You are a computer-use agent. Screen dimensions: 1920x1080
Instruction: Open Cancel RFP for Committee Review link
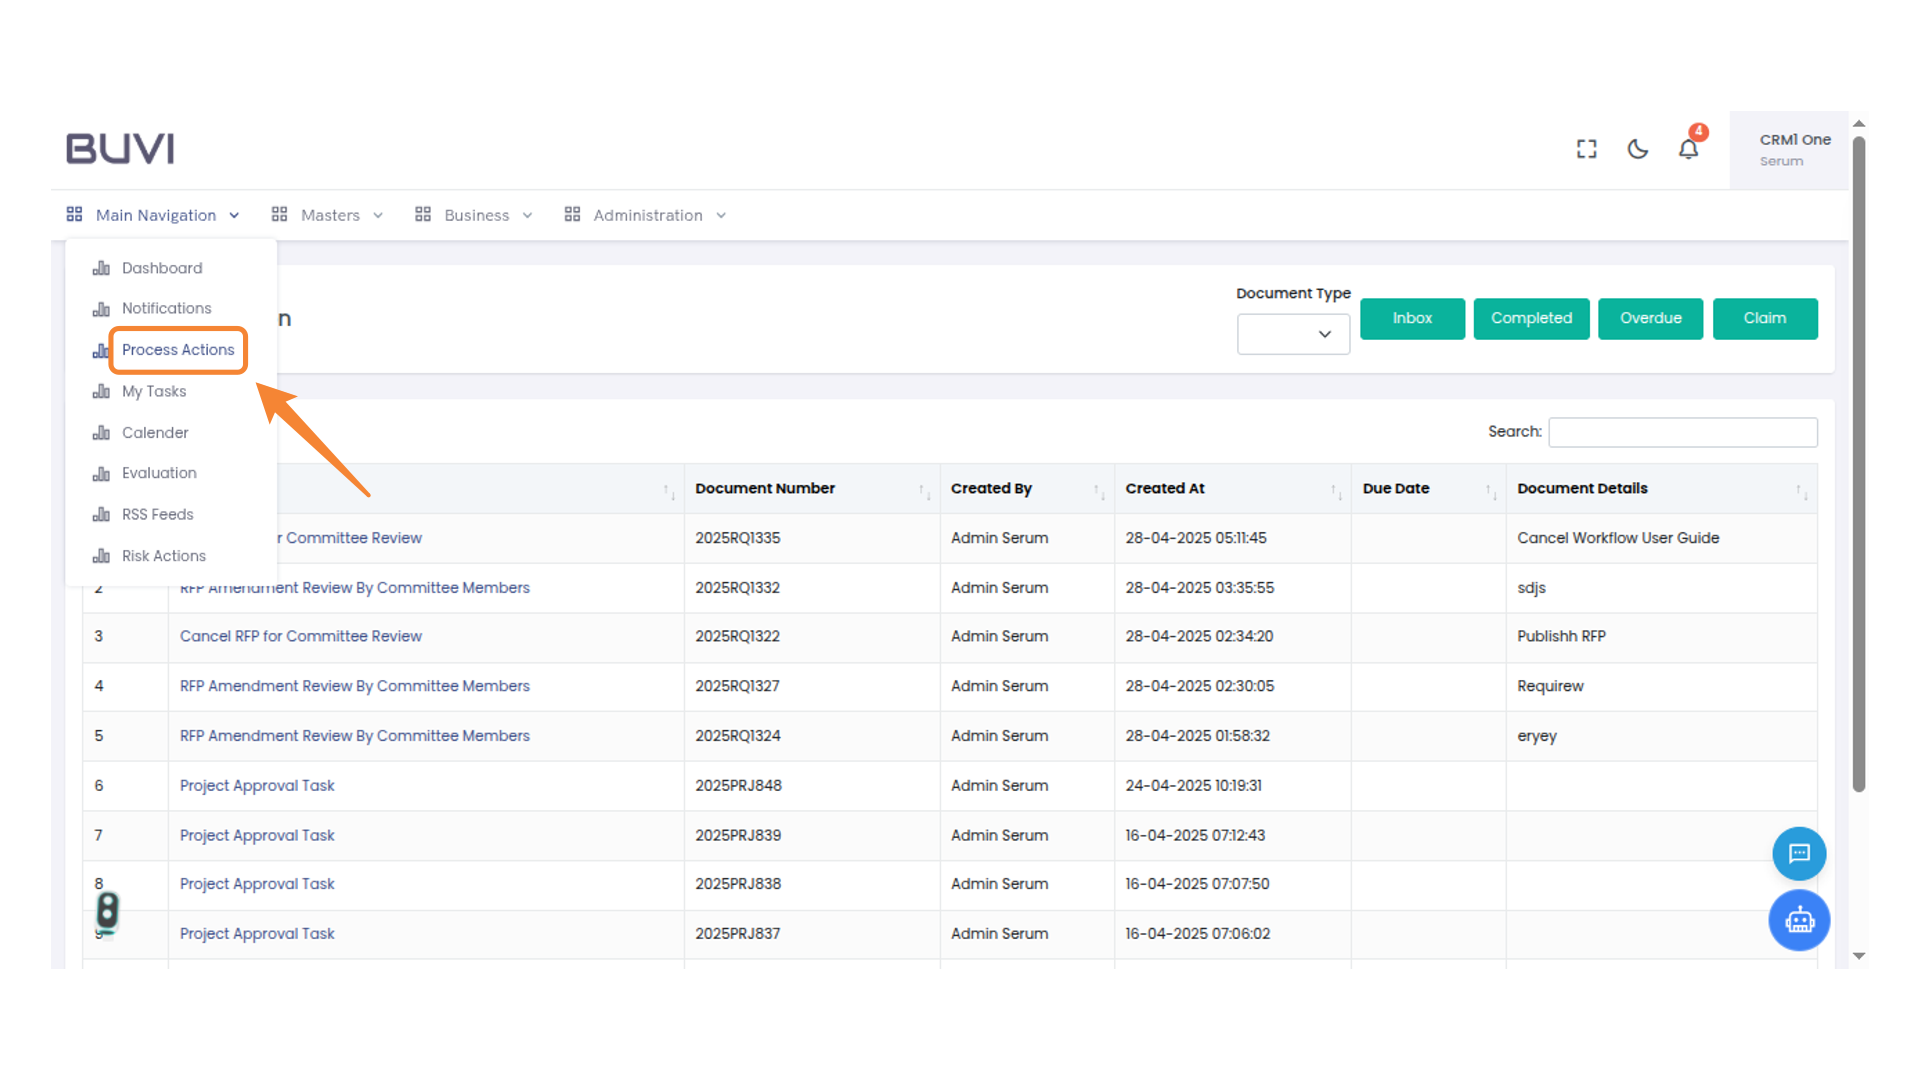301,636
